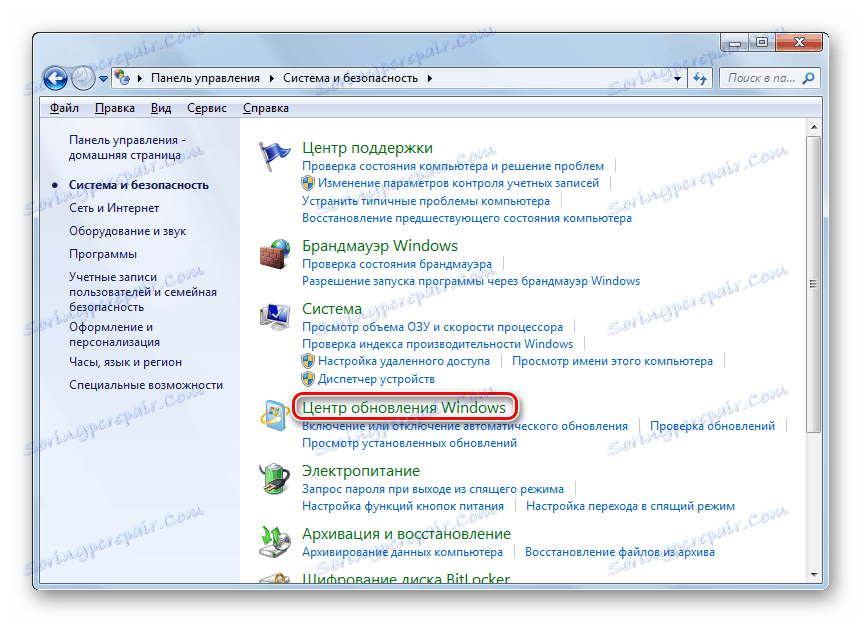Click Проверка состояния компьютера и решение проблем

point(453,166)
